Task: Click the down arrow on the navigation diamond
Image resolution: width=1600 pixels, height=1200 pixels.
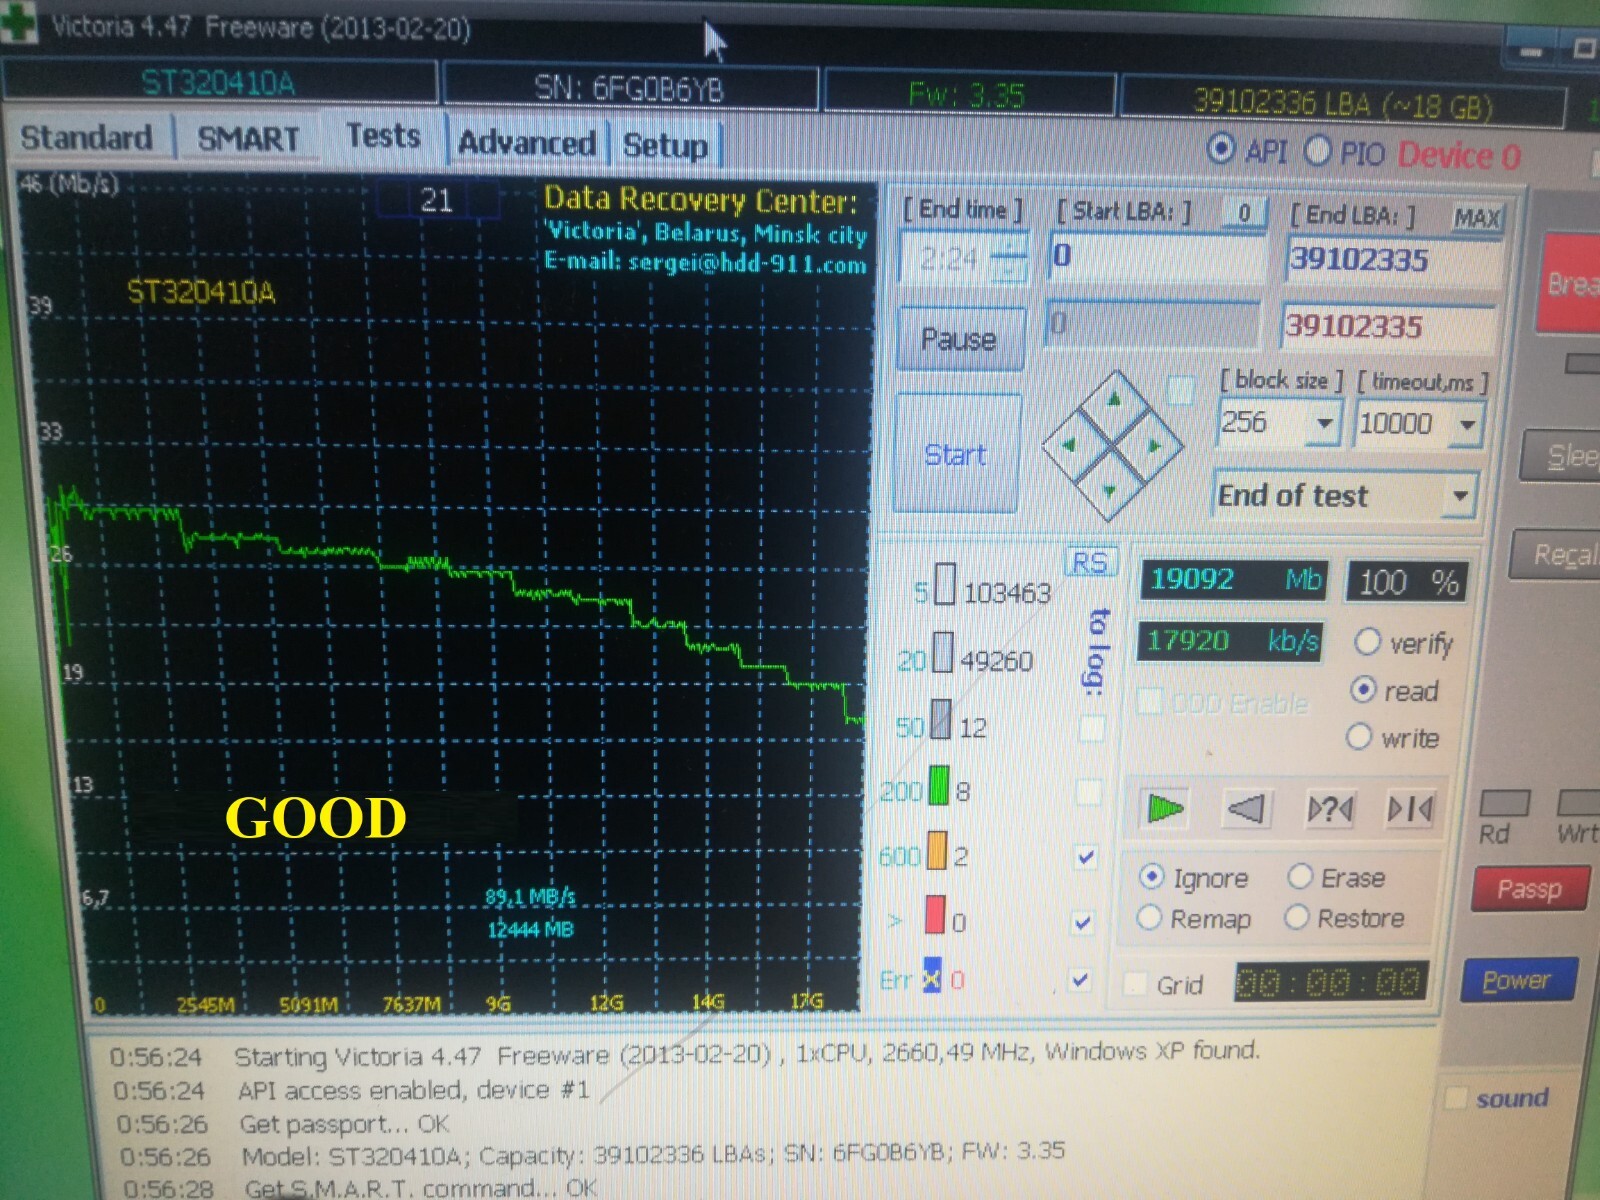Action: tap(1109, 490)
